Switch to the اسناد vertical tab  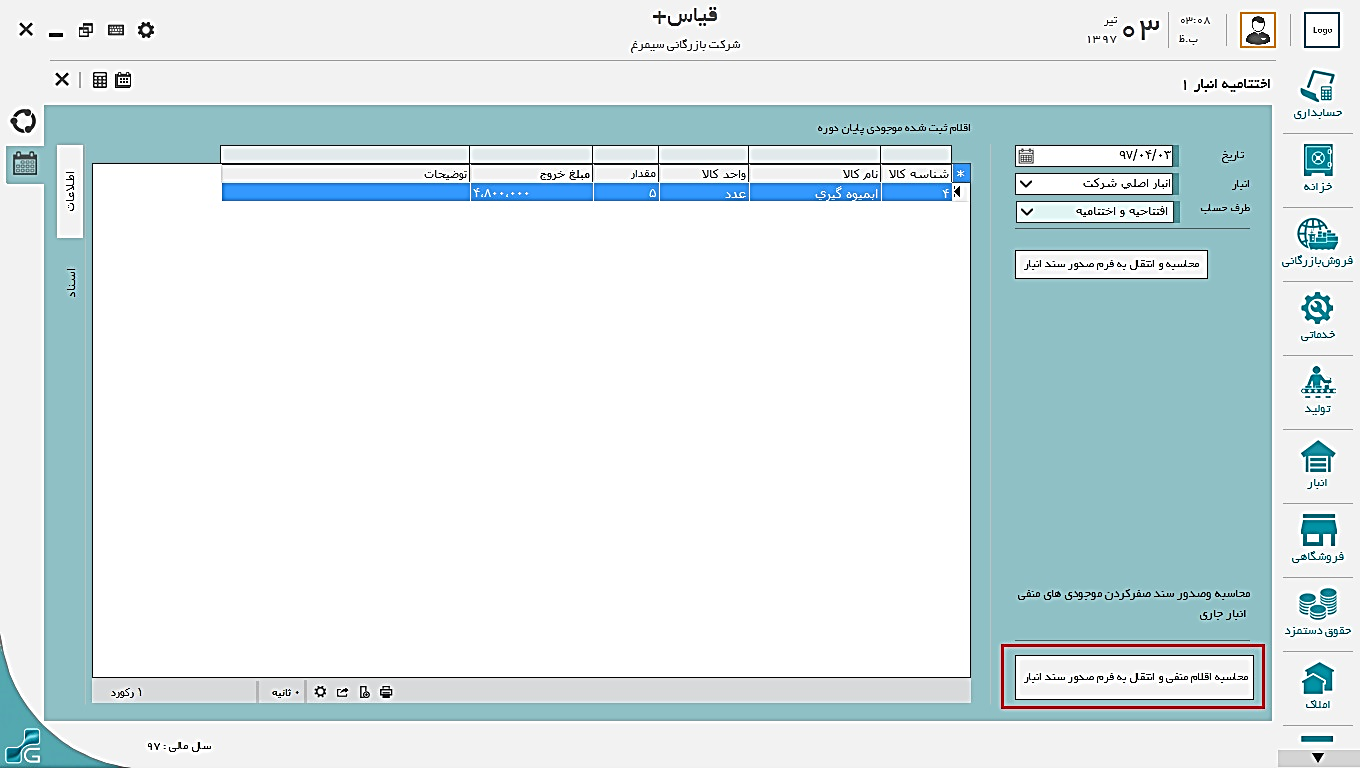(70, 282)
